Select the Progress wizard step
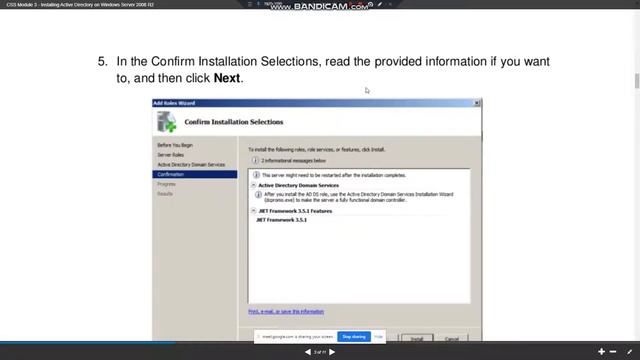 [x=167, y=184]
